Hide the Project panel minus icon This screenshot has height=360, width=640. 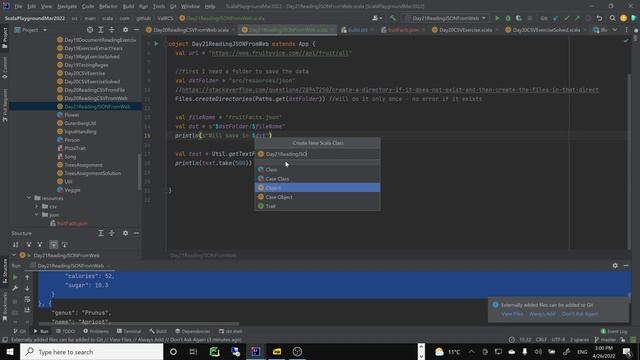136,30
